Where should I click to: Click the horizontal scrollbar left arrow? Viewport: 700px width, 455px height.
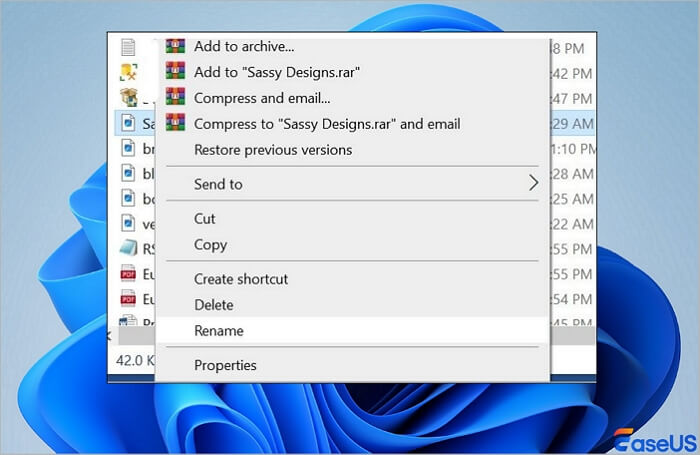(110, 335)
